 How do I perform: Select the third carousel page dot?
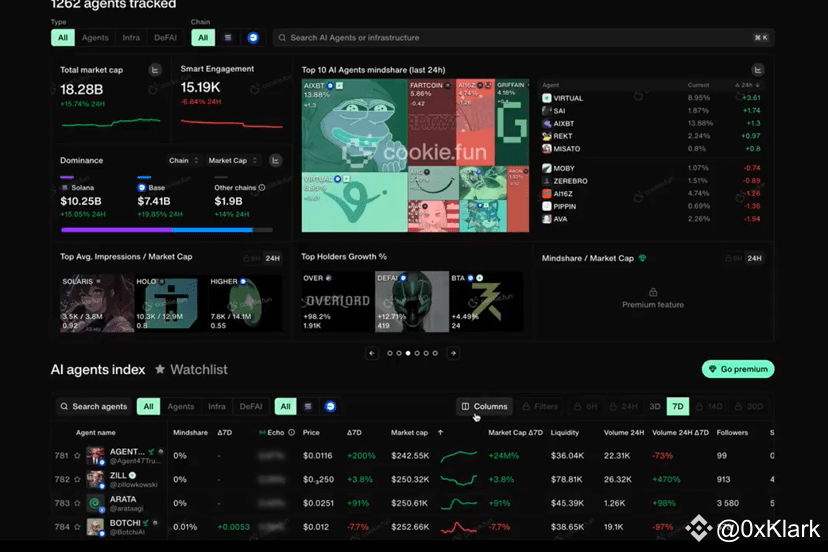pyautogui.click(x=408, y=353)
